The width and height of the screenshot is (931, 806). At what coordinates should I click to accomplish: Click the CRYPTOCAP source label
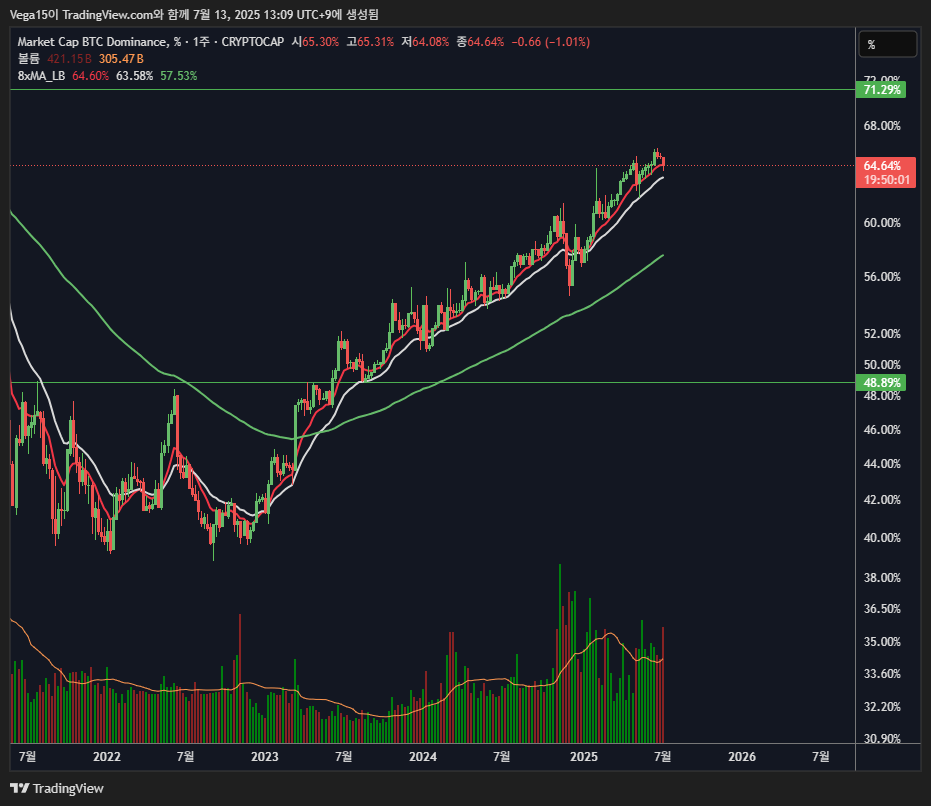[x=253, y=42]
